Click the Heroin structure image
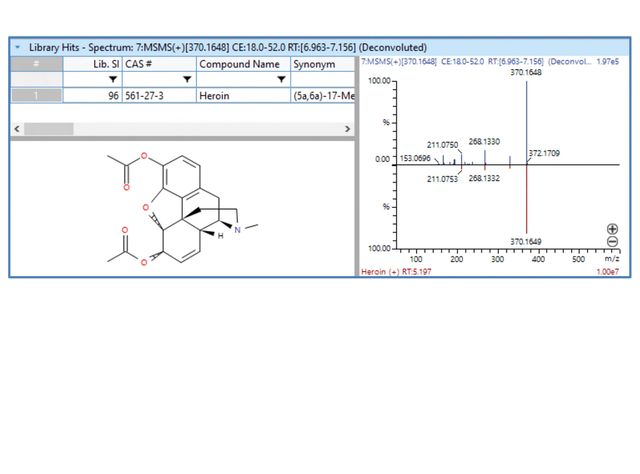 pyautogui.click(x=182, y=209)
